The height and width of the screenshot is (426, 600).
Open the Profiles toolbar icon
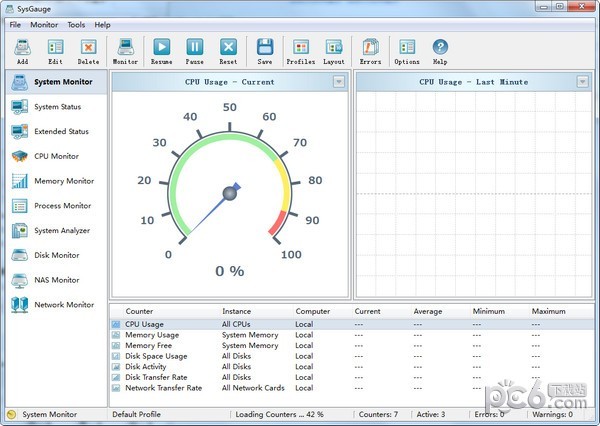[x=301, y=51]
